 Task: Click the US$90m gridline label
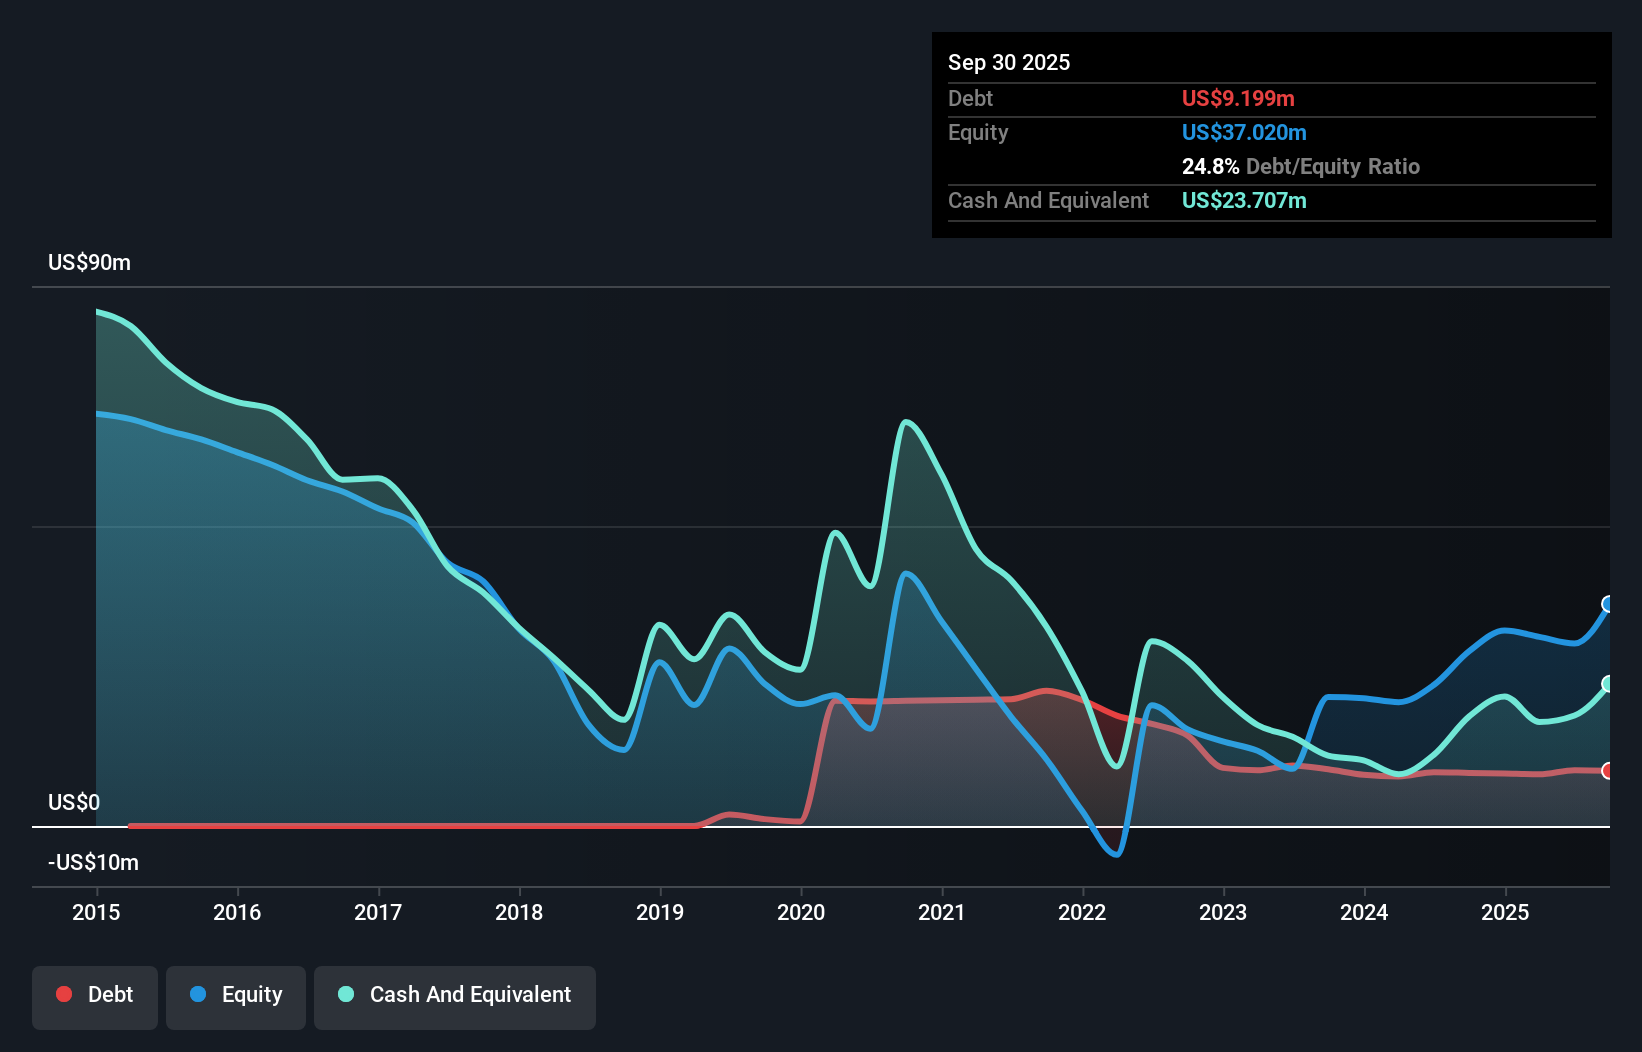[89, 262]
